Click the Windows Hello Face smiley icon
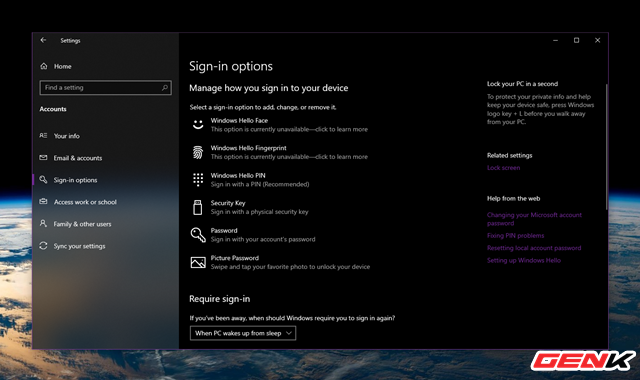Image resolution: width=640 pixels, height=380 pixels. tap(198, 124)
